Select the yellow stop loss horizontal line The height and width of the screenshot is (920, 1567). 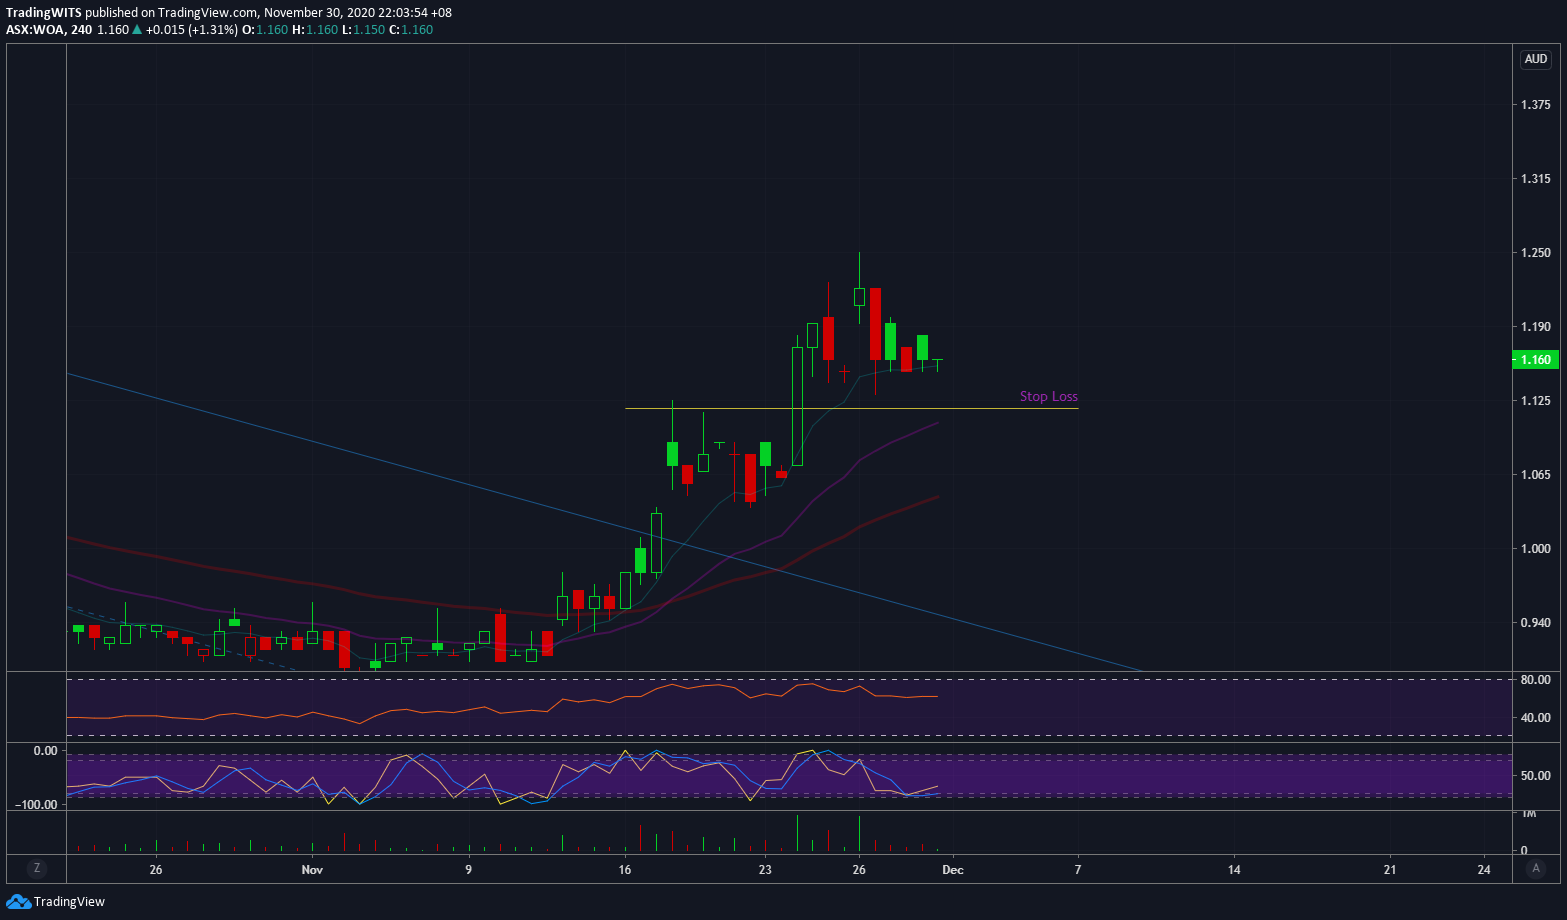point(852,408)
